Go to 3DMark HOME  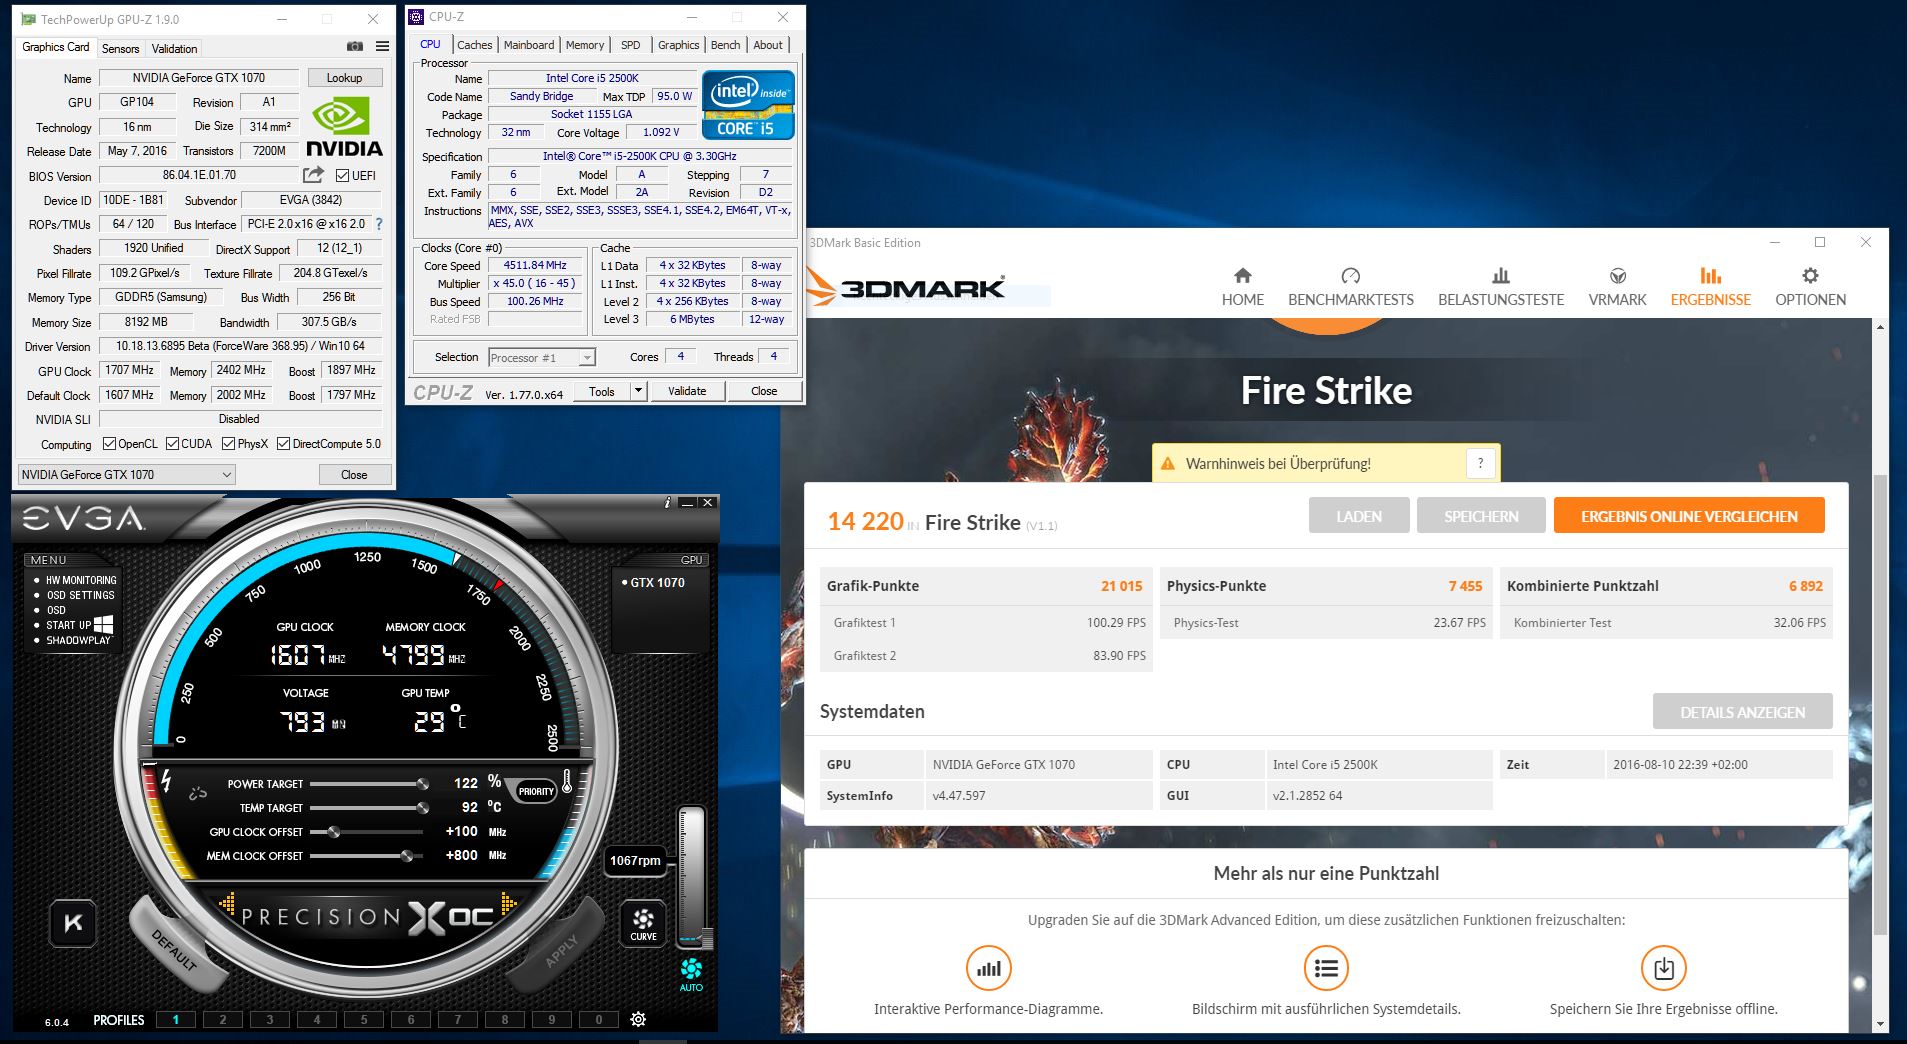point(1242,287)
